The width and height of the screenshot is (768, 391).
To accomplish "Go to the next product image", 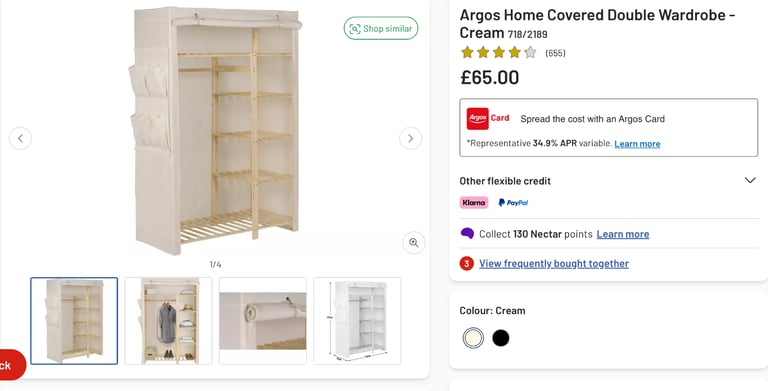I will coord(410,138).
